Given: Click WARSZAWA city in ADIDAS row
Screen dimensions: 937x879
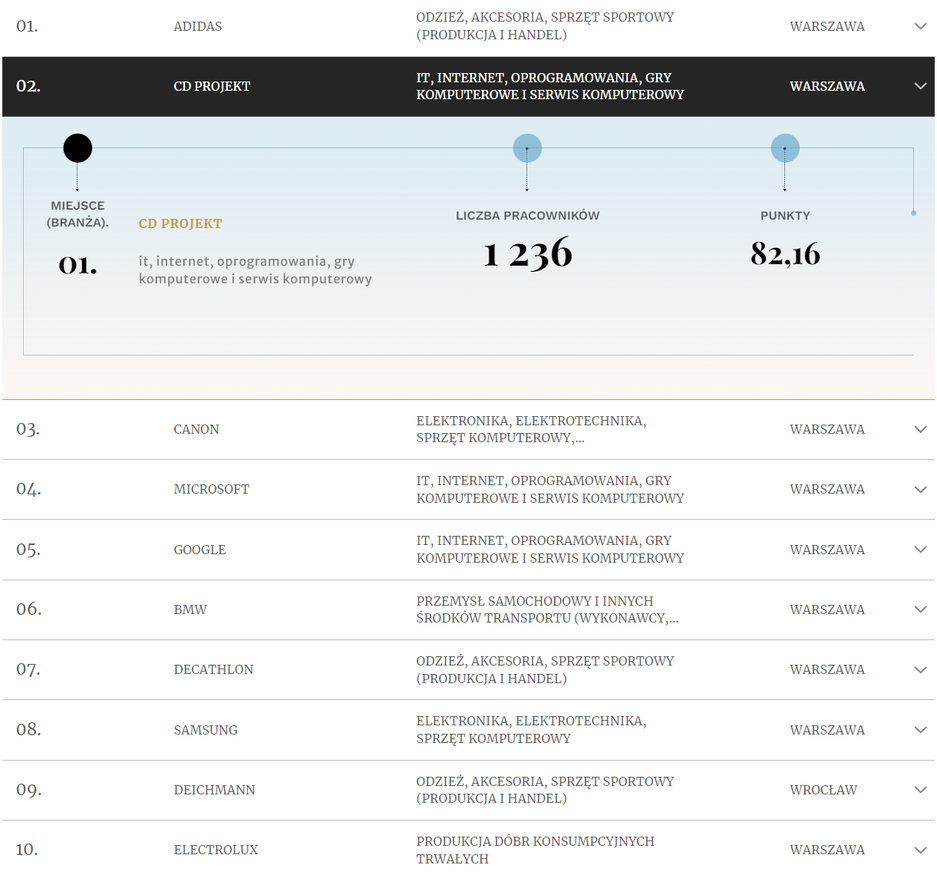Looking at the screenshot, I should pyautogui.click(x=827, y=26).
